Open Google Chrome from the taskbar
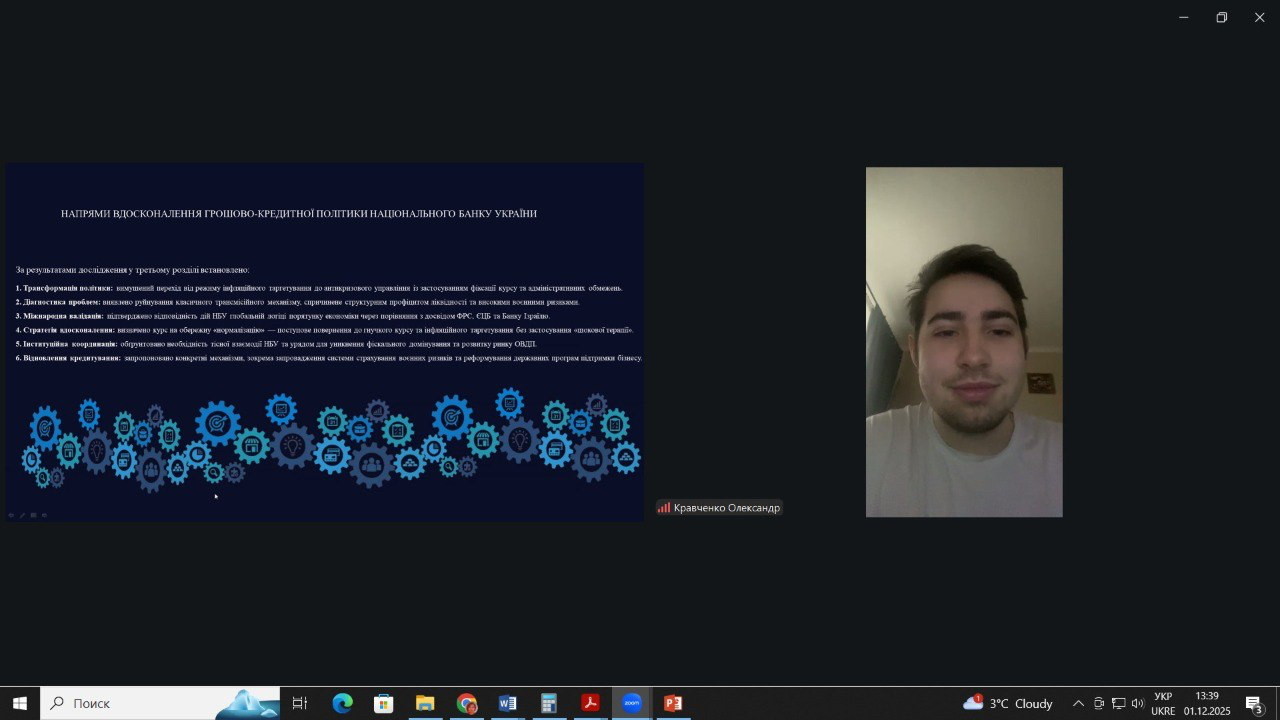Image resolution: width=1280 pixels, height=720 pixels. (x=466, y=703)
